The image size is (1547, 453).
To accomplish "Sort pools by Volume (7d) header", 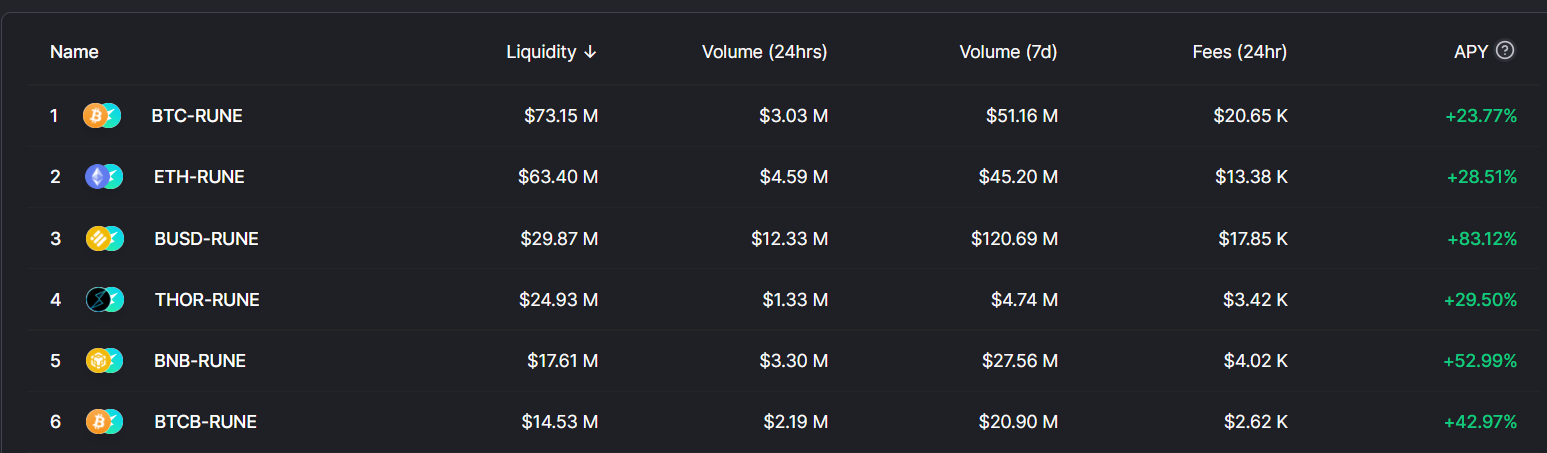I will pos(1008,52).
